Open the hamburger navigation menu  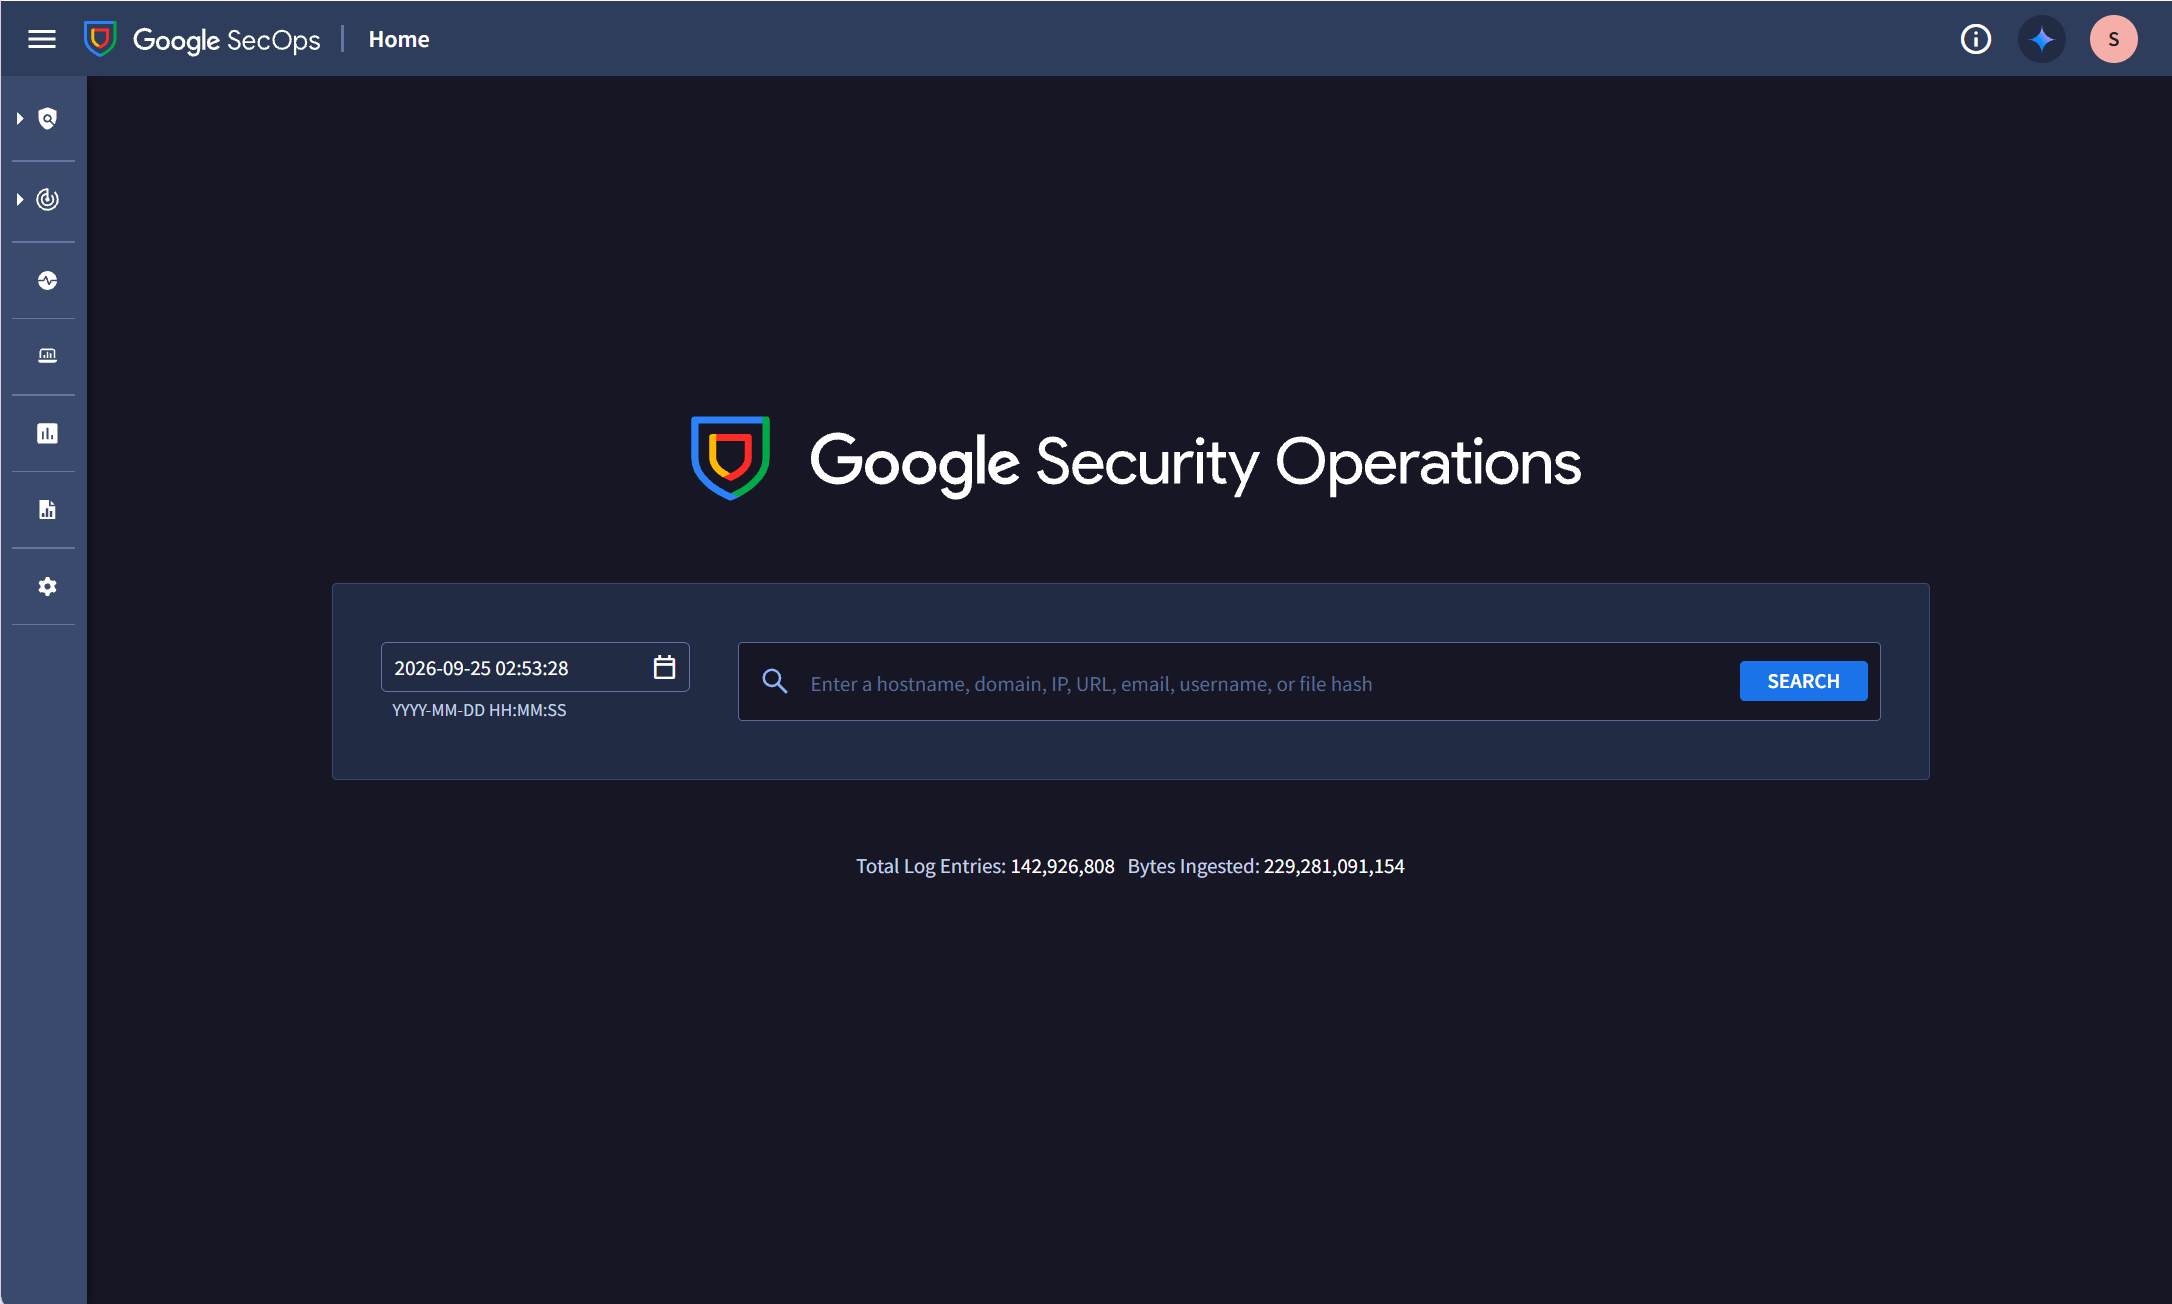[42, 39]
